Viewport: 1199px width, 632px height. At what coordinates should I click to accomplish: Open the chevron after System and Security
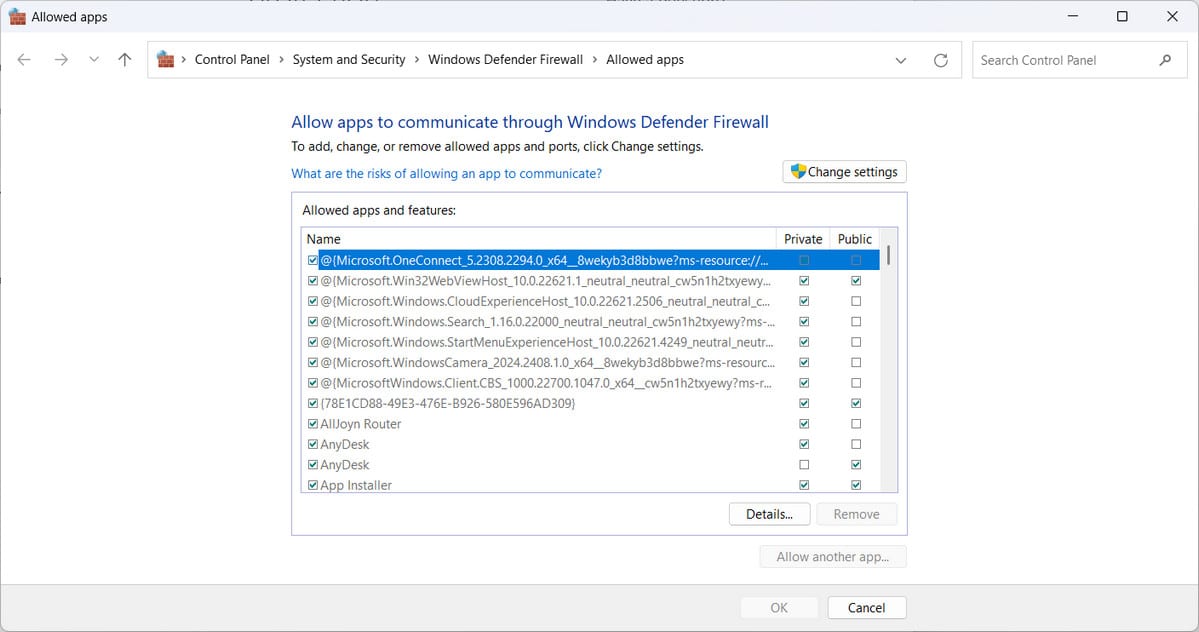click(417, 60)
